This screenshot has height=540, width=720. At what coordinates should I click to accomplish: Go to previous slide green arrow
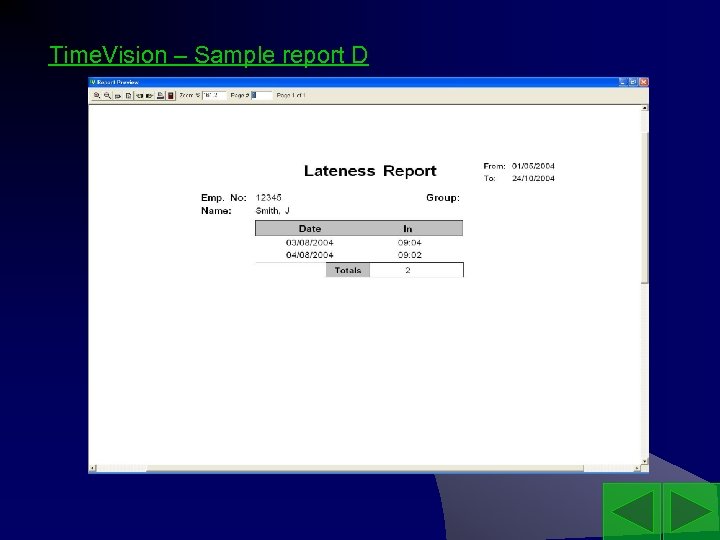632,512
